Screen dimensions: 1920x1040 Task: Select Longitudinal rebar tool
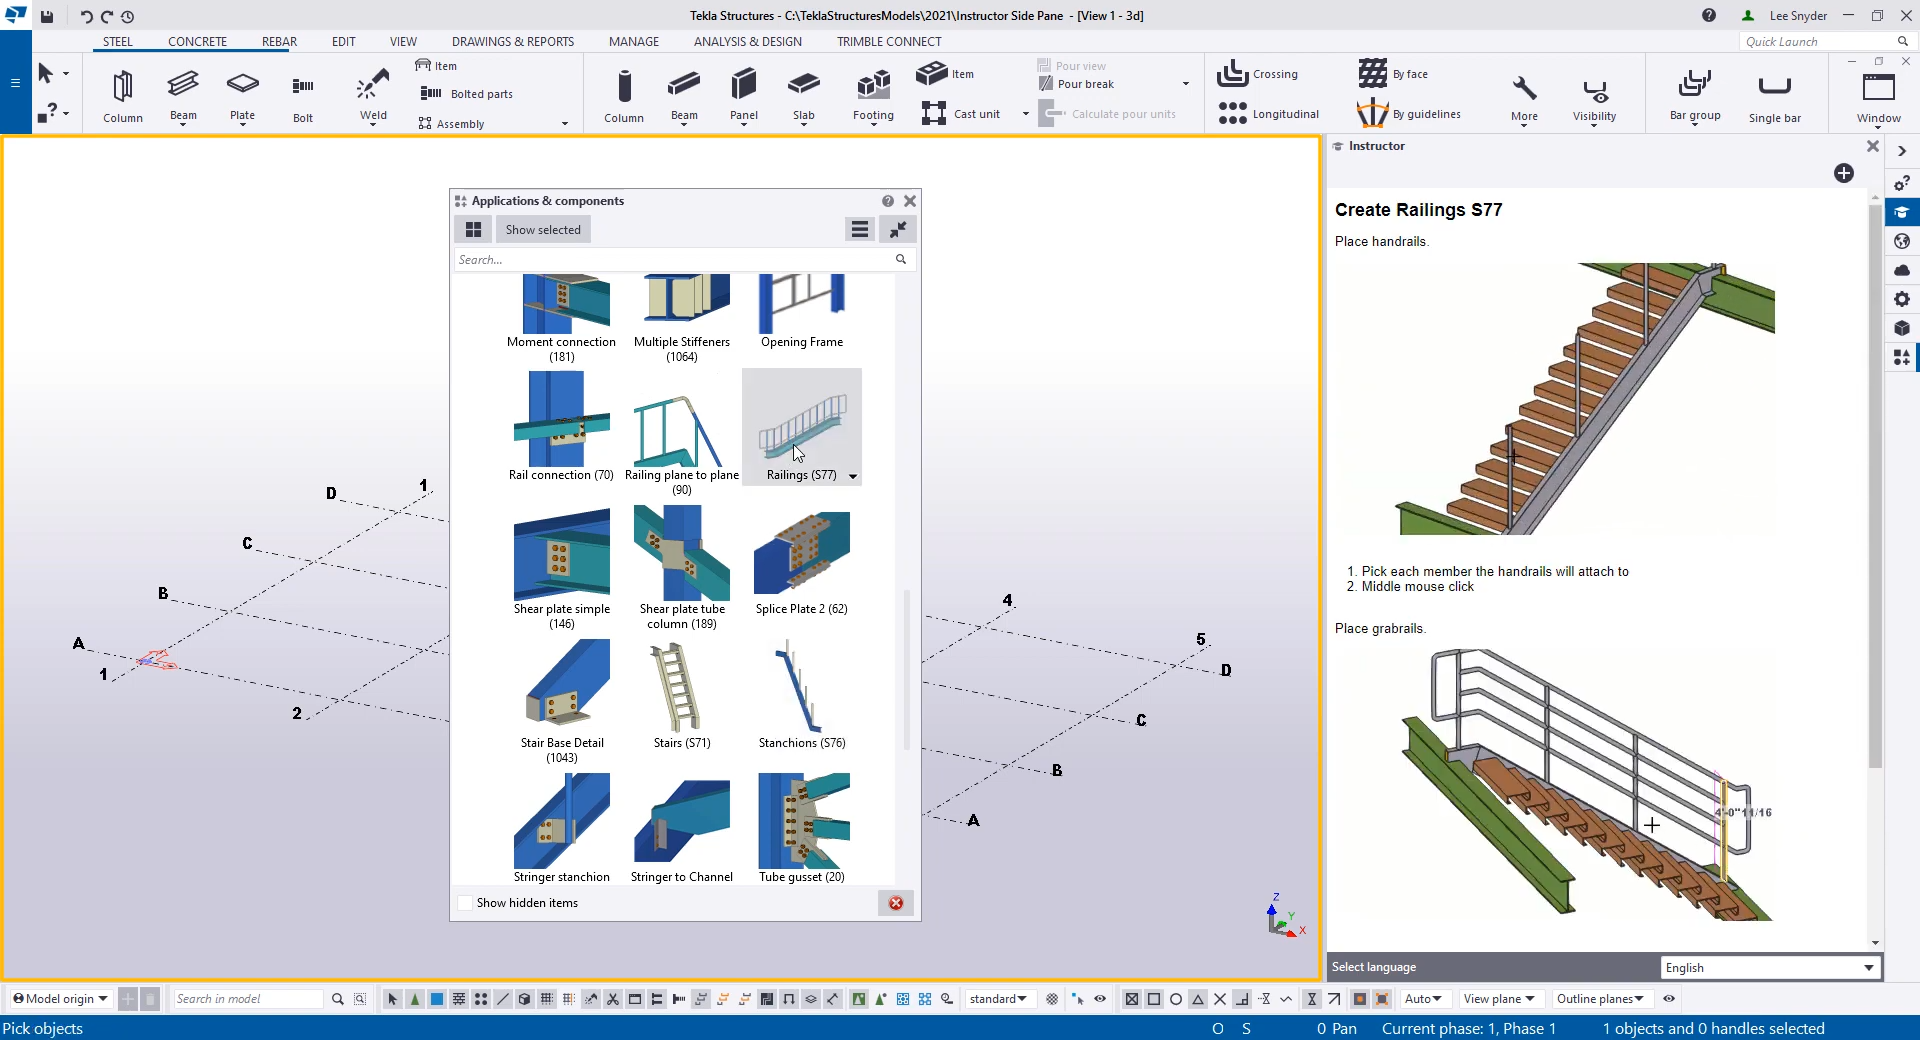click(x=1269, y=114)
